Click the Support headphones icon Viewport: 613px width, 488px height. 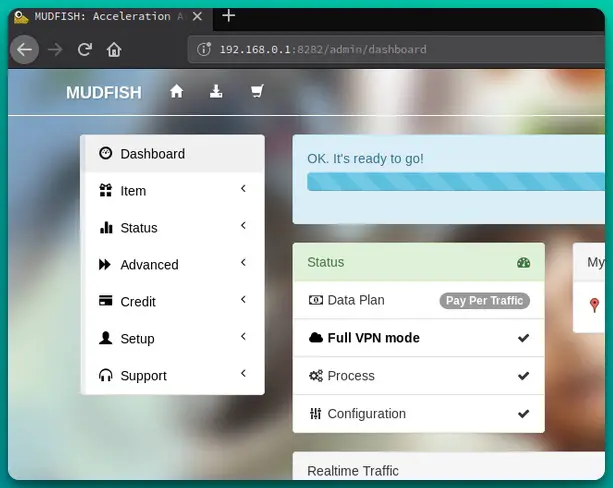tap(106, 375)
